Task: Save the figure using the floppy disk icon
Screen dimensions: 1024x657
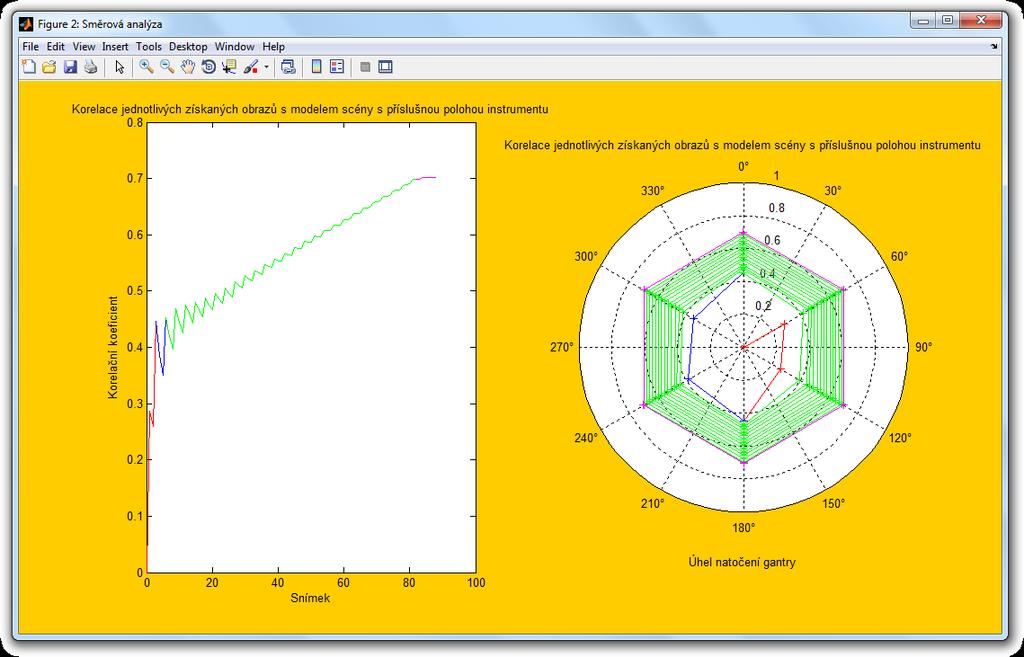Action: tap(70, 67)
